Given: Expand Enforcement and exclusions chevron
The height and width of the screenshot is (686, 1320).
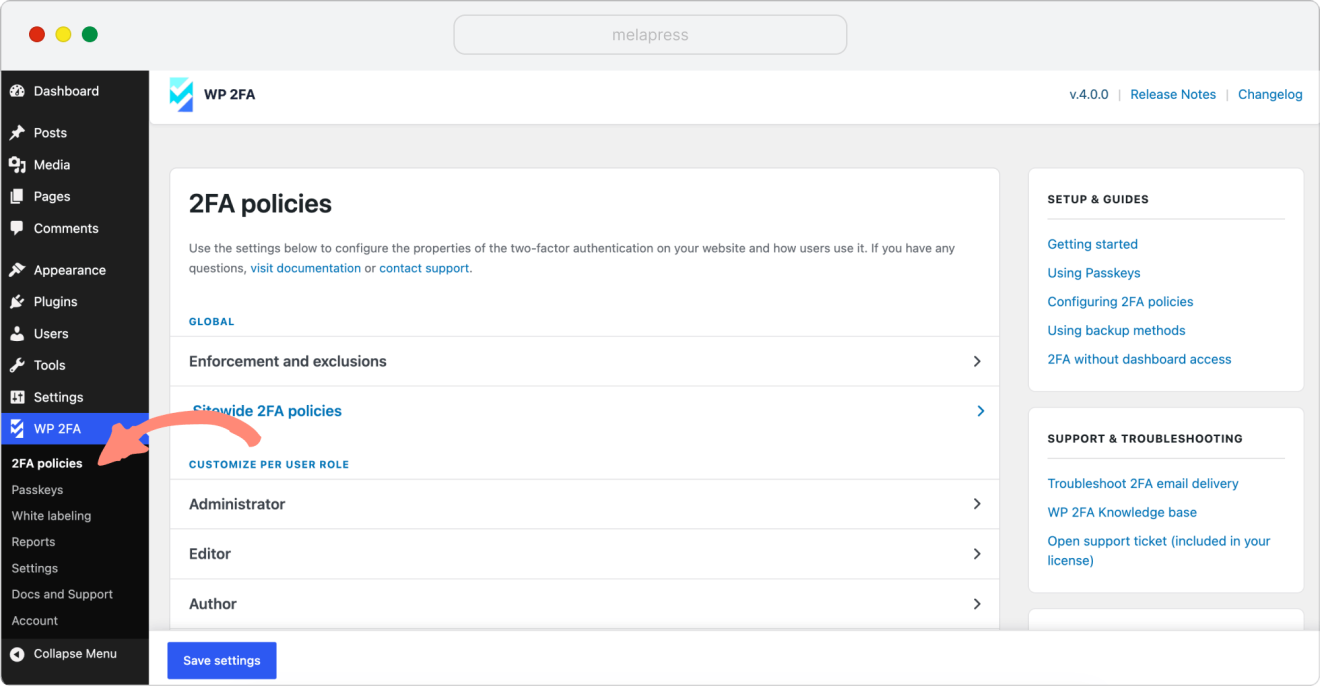Looking at the screenshot, I should [x=977, y=362].
